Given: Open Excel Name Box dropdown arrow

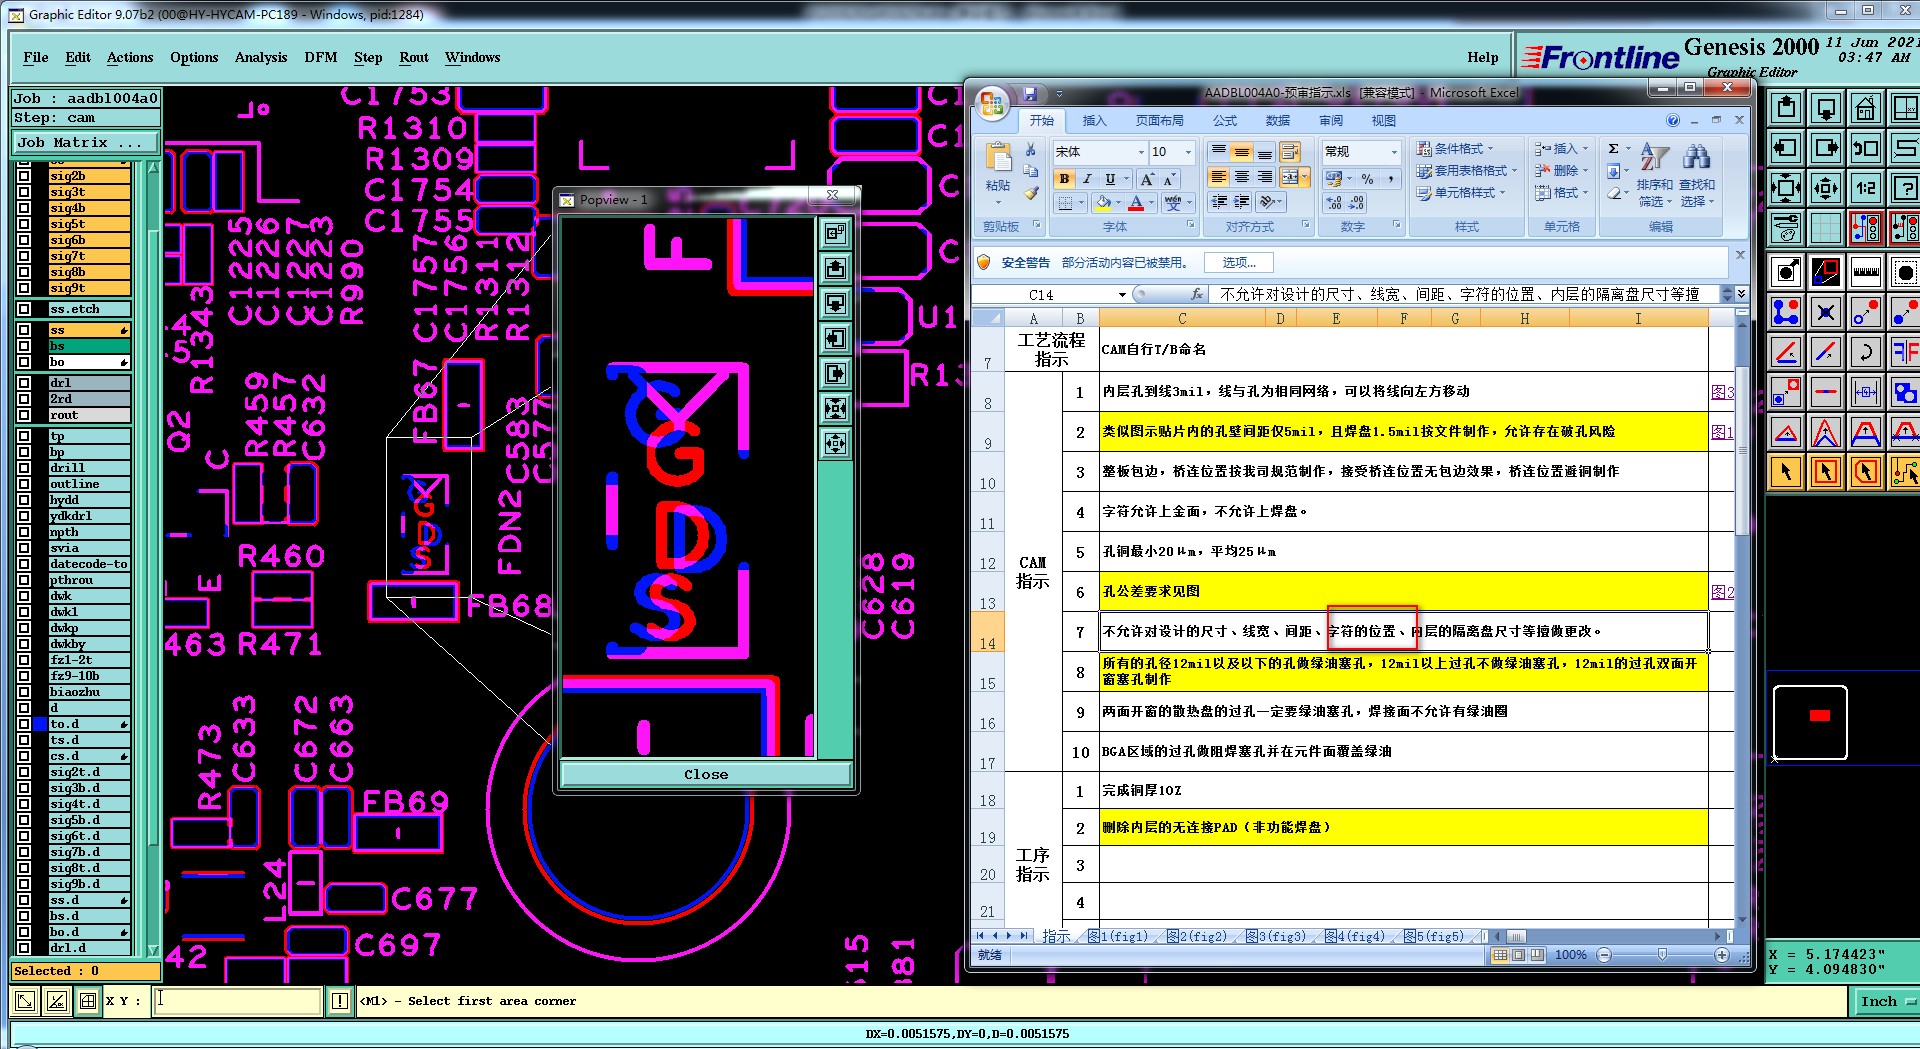Looking at the screenshot, I should tap(1122, 295).
